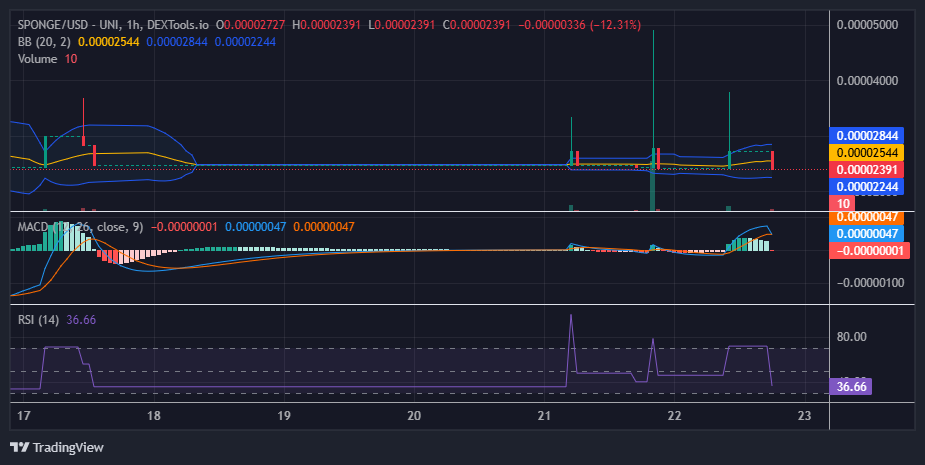Viewport: 925px width, 465px height.
Task: Click the low value L0.00002391
Action: [x=401, y=25]
